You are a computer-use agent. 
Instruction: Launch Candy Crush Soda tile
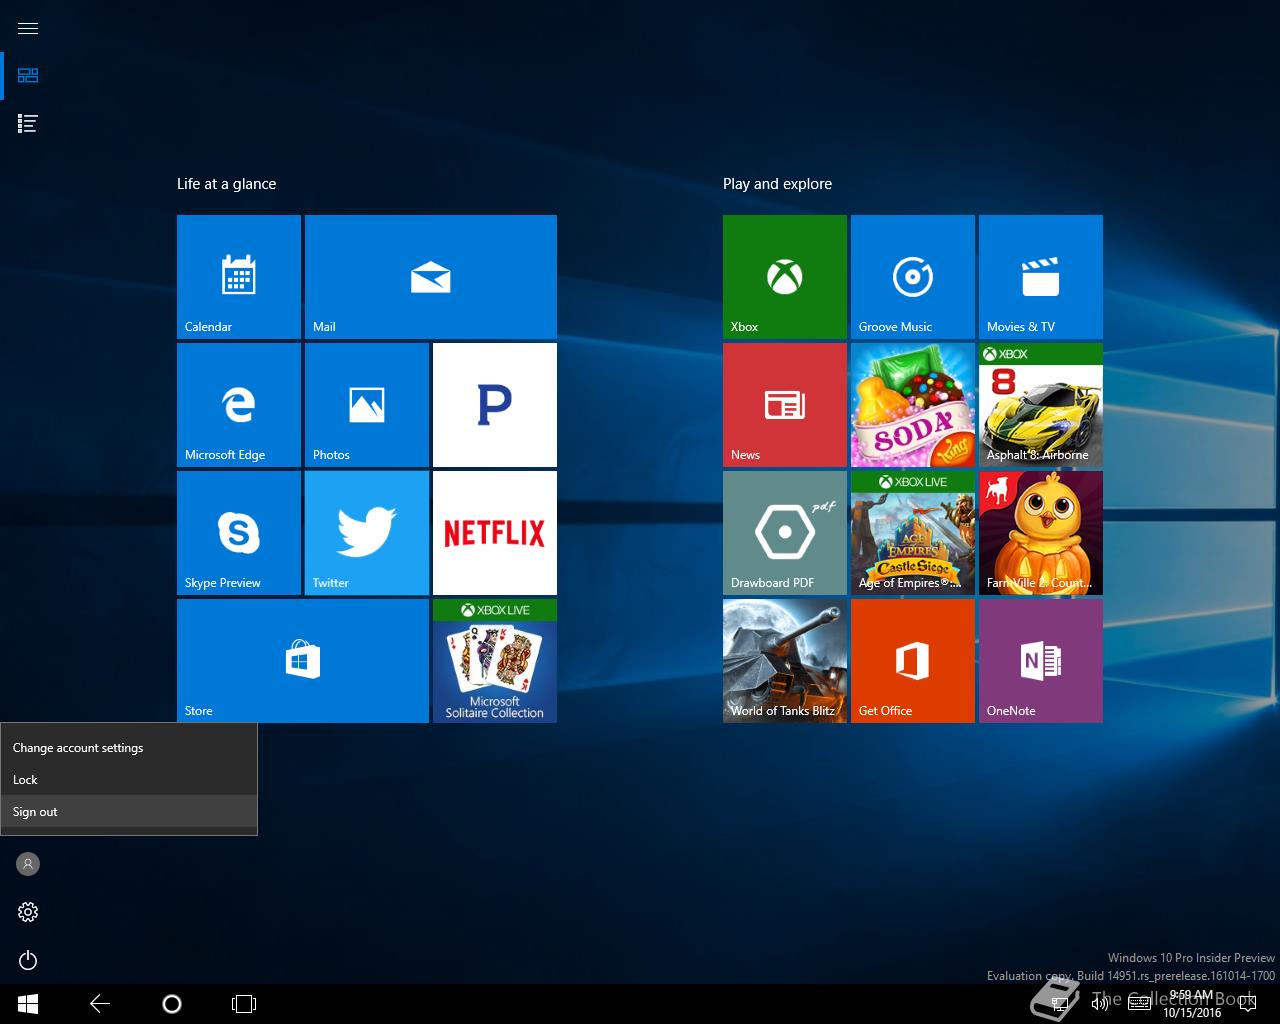913,405
